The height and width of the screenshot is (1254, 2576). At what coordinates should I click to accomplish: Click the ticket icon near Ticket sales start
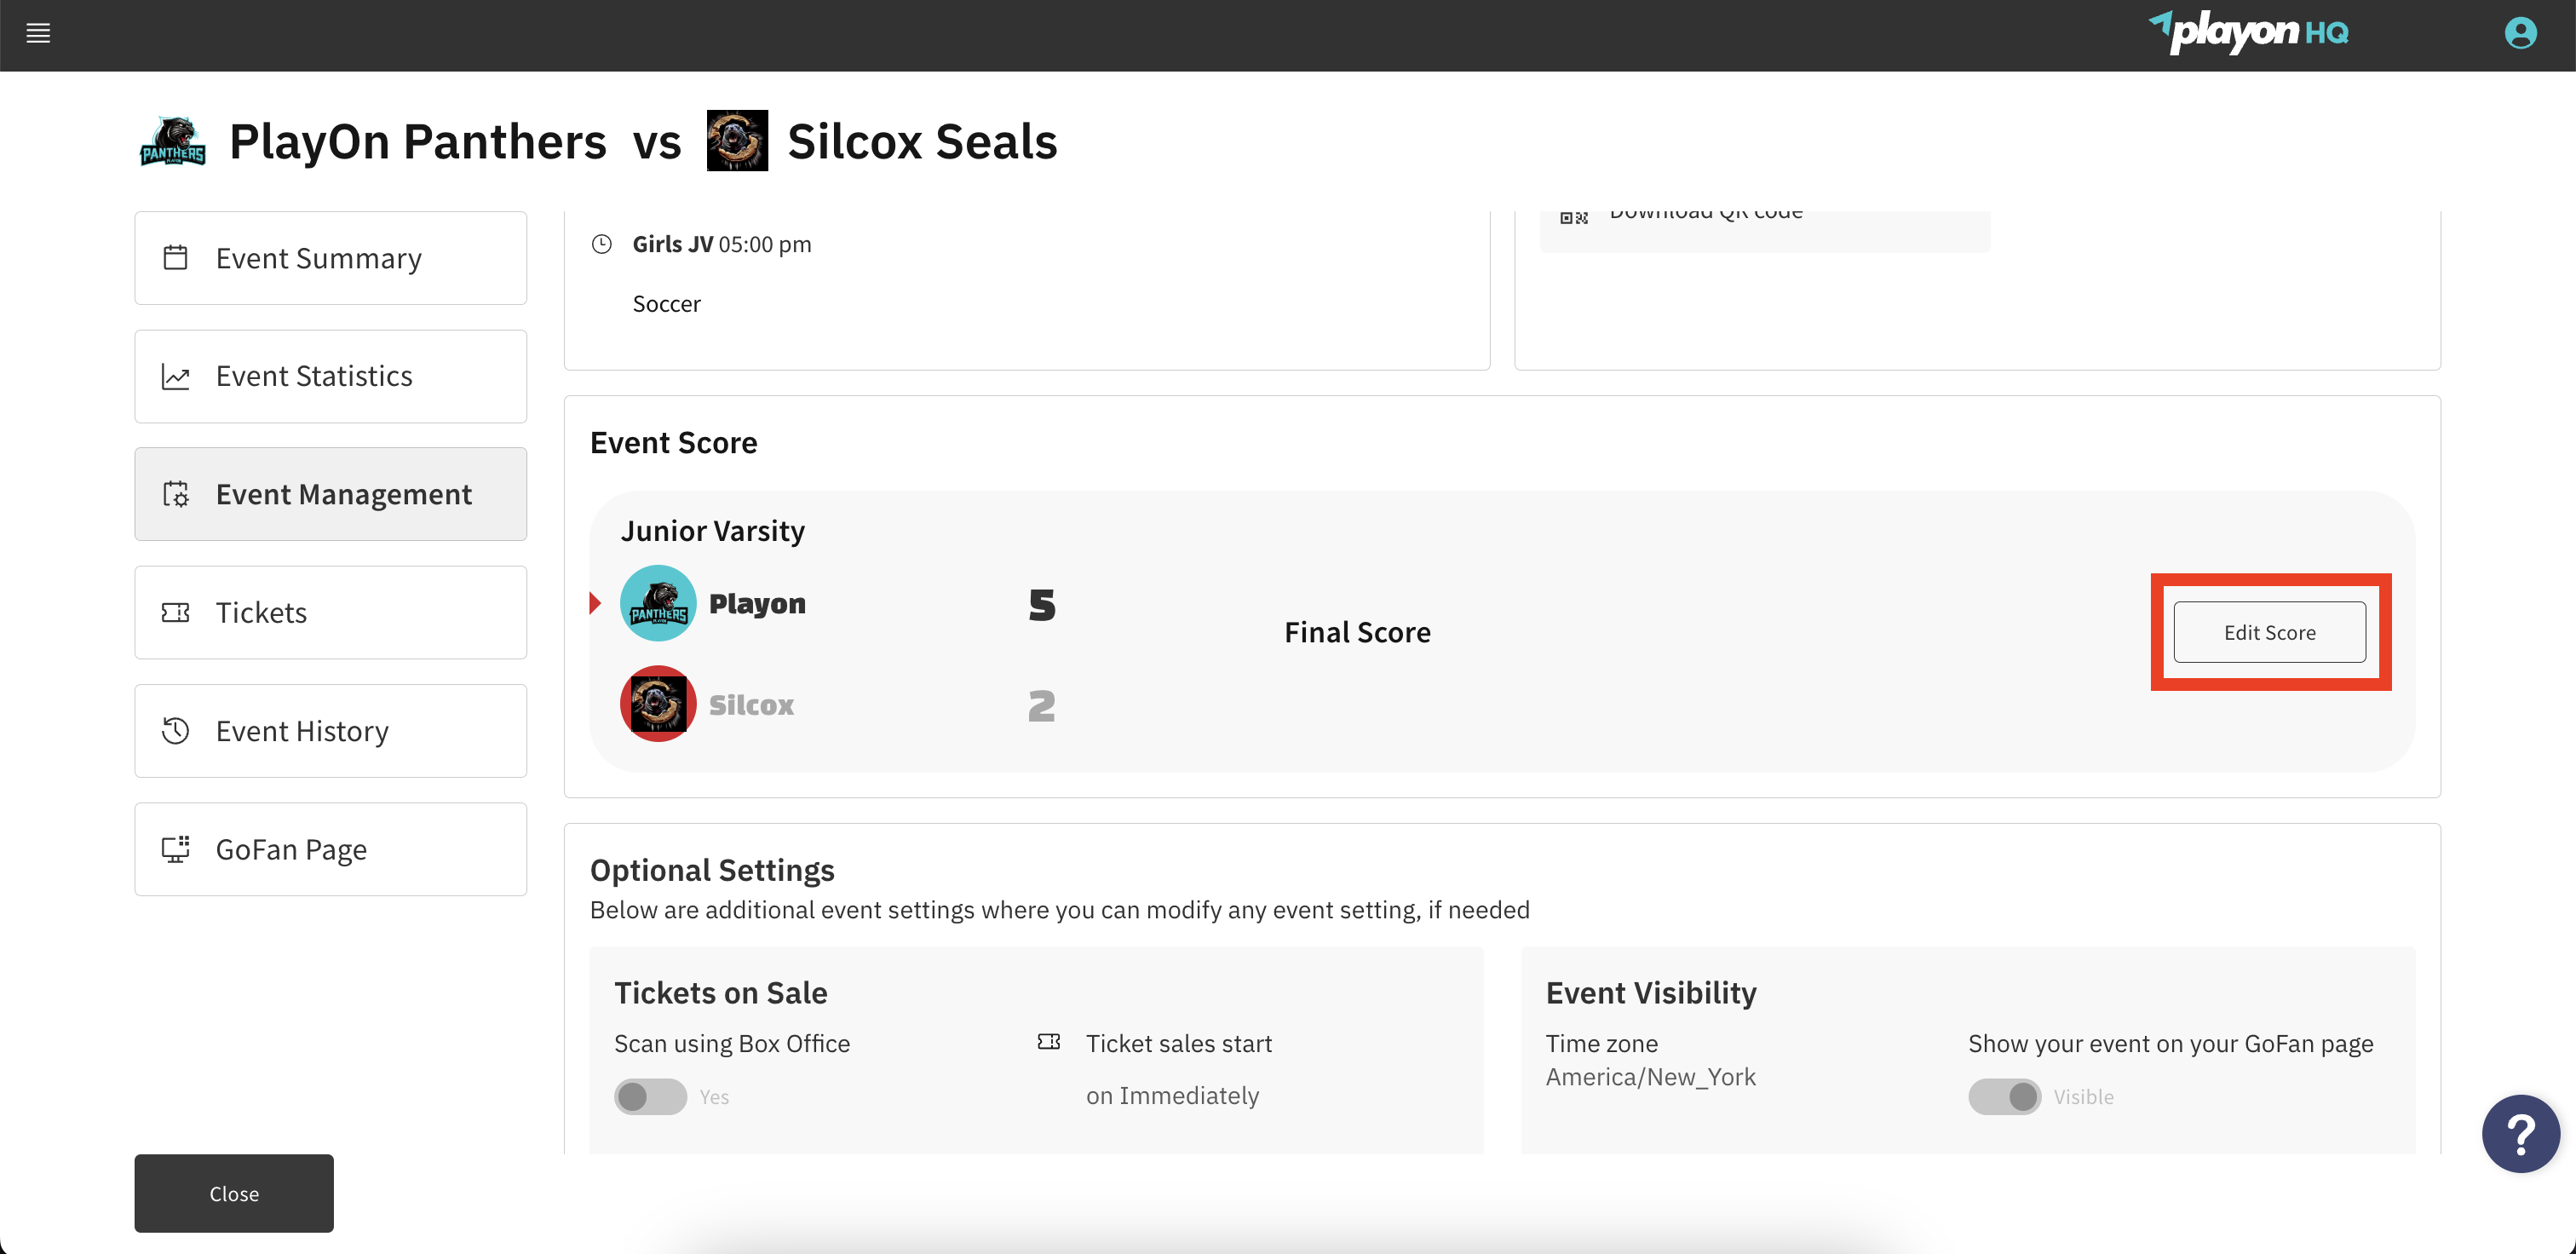point(1048,1041)
